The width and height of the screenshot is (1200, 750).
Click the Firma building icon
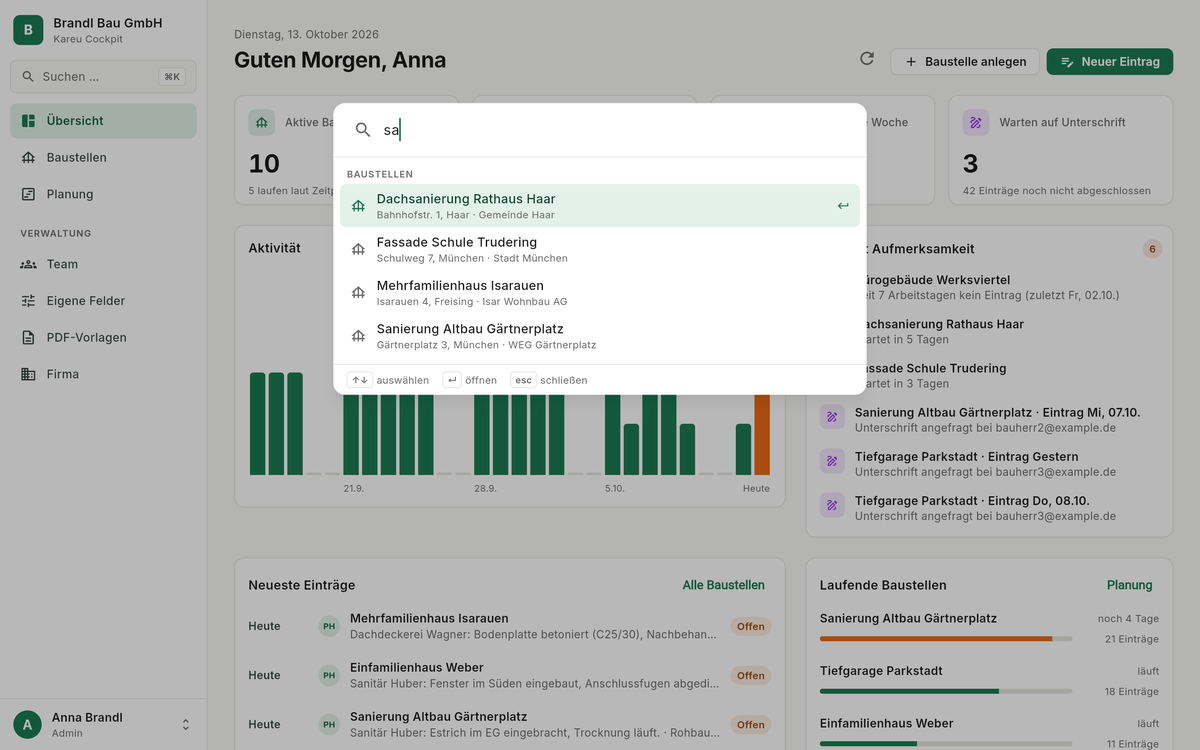pyautogui.click(x=28, y=374)
